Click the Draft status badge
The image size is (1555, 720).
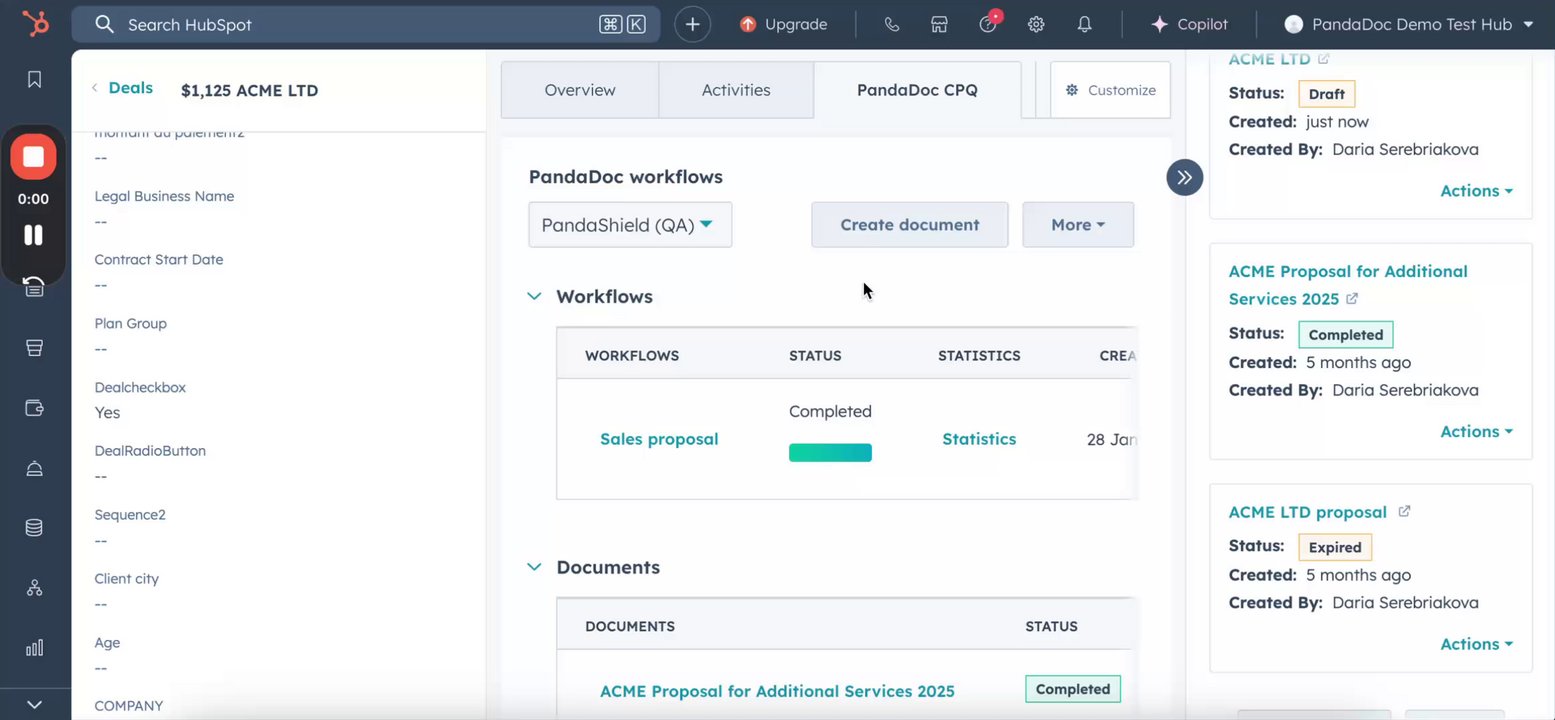click(1327, 94)
